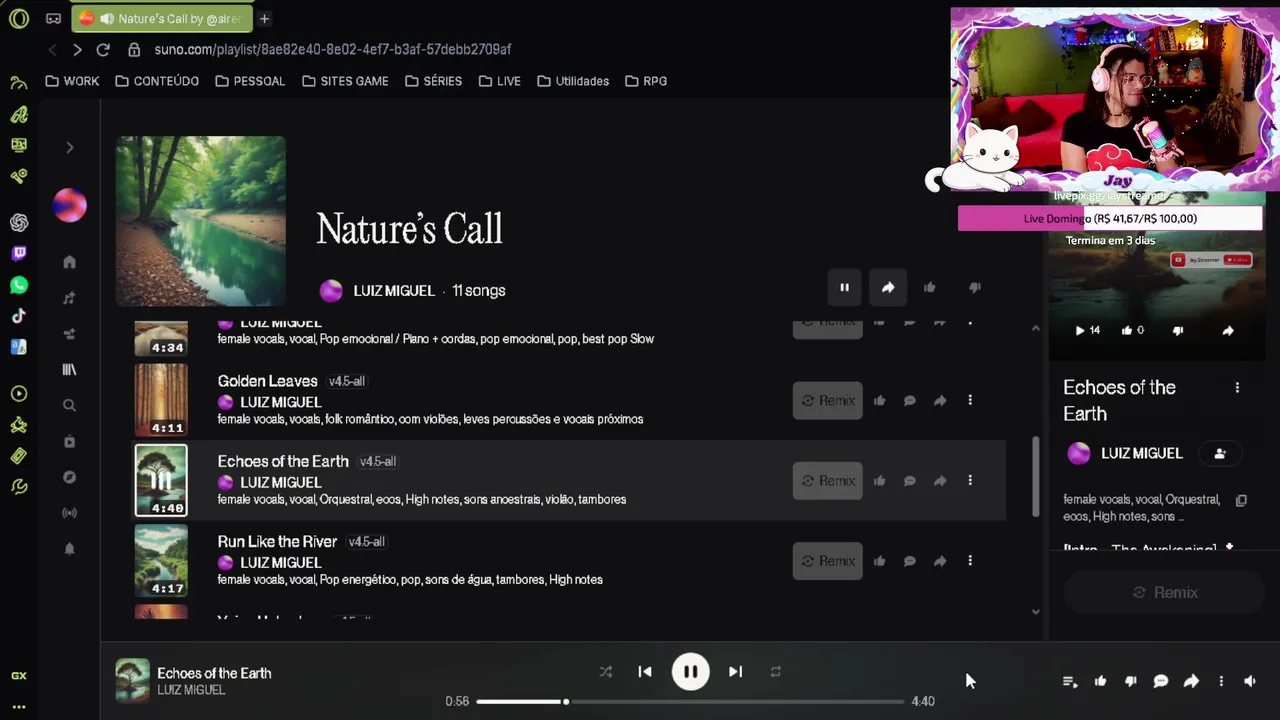
Task: Reload the current page
Action: click(103, 49)
